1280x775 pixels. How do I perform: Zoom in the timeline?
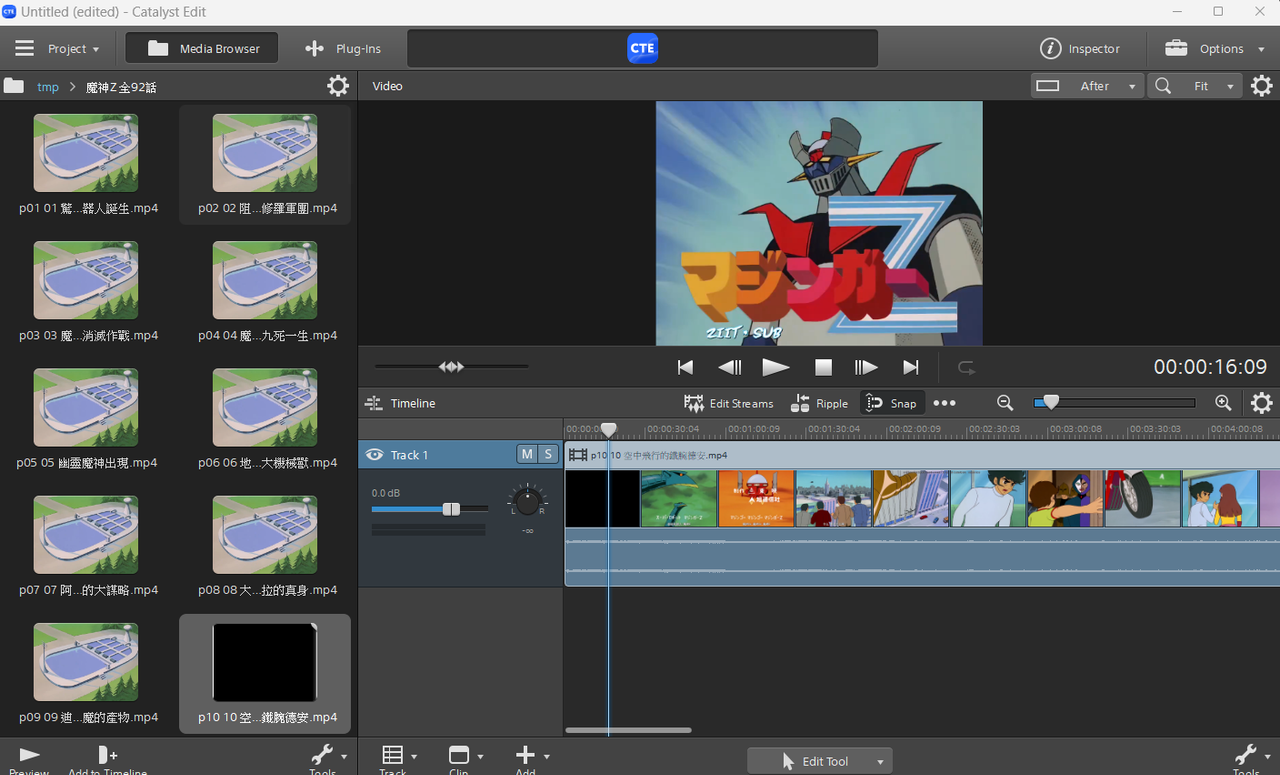[x=1223, y=403]
